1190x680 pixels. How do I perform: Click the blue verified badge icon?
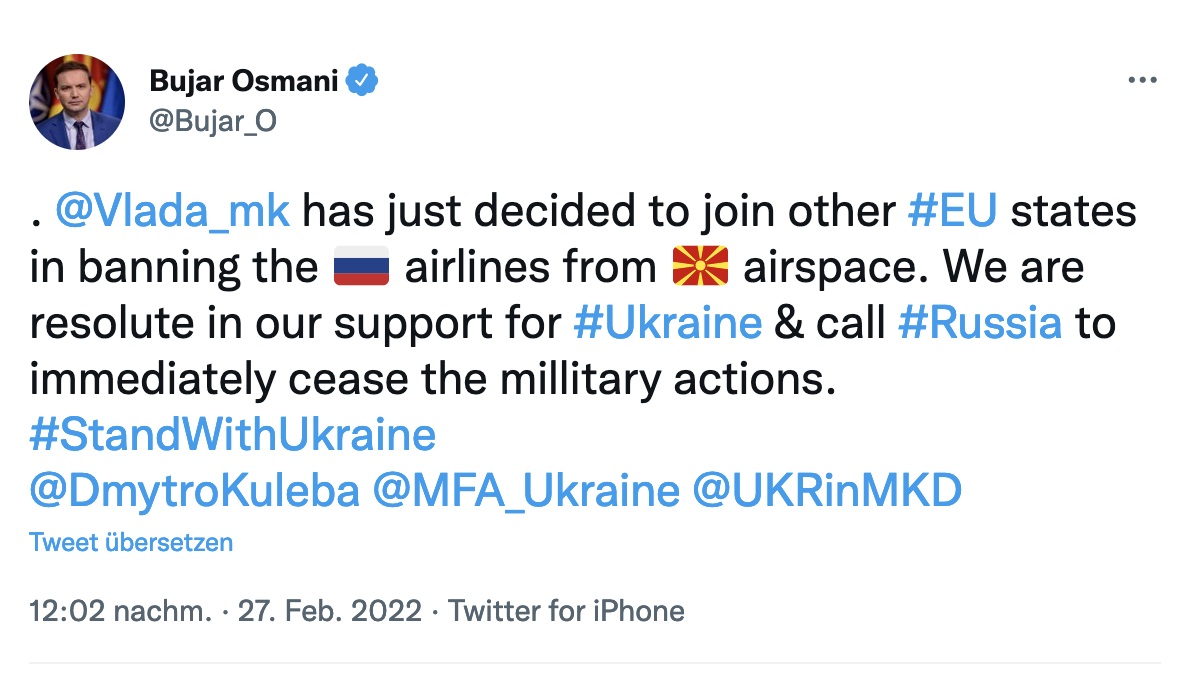(x=362, y=81)
